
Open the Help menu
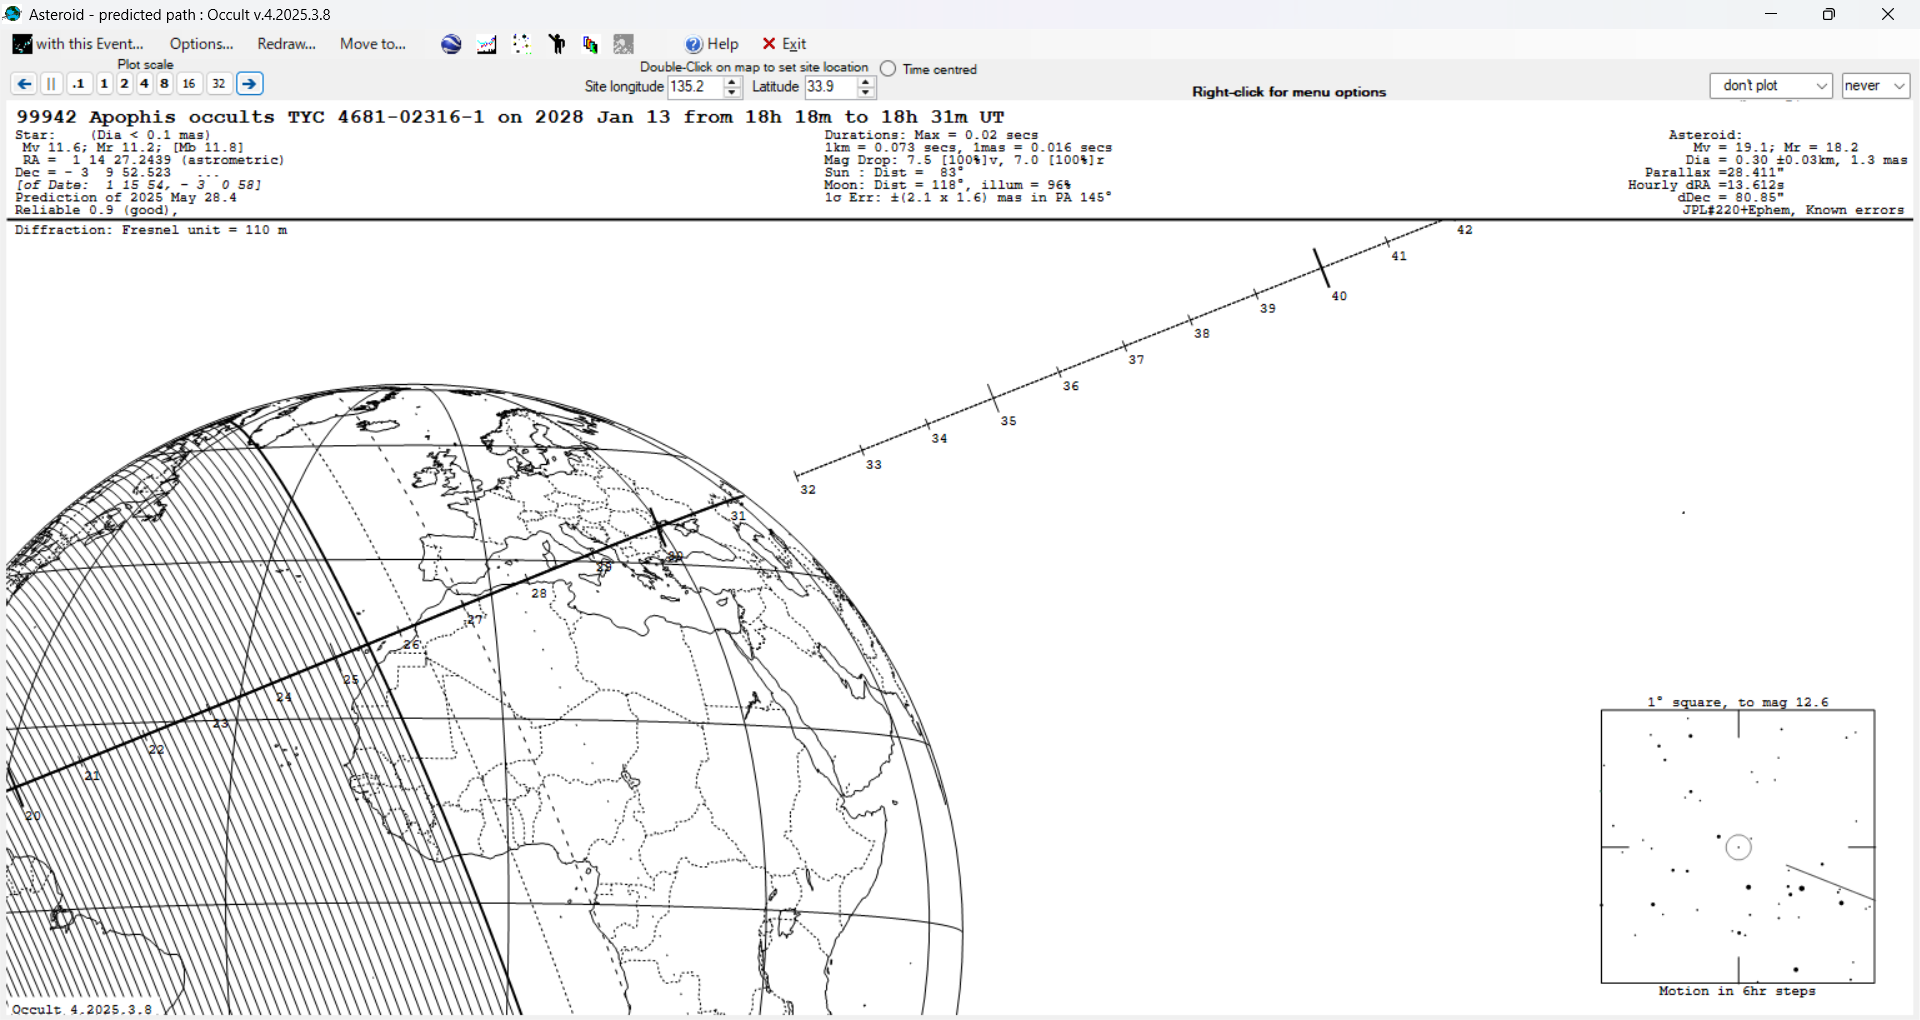[x=712, y=44]
